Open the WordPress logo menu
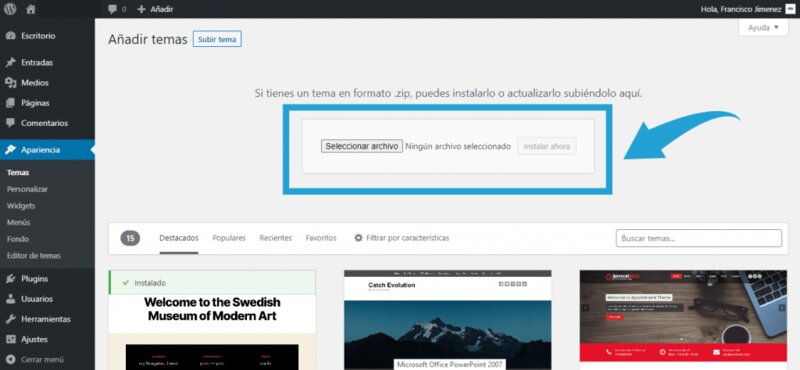 (10, 9)
